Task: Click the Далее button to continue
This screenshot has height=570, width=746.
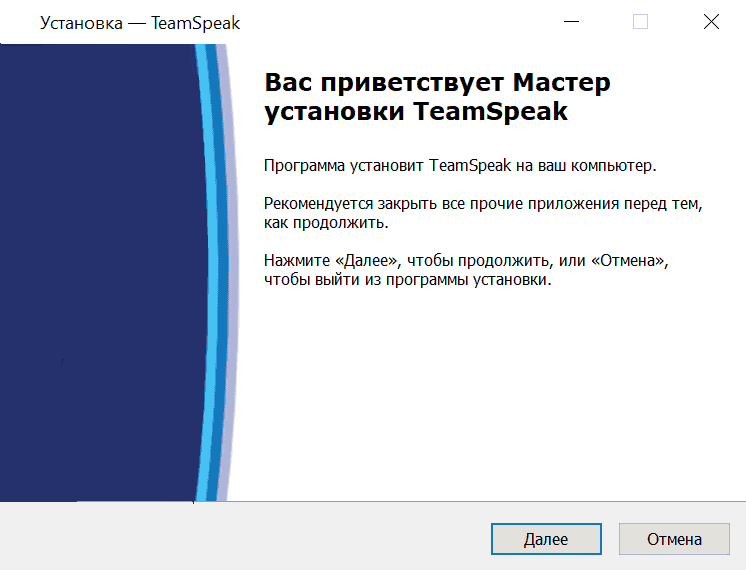Action: 546,539
